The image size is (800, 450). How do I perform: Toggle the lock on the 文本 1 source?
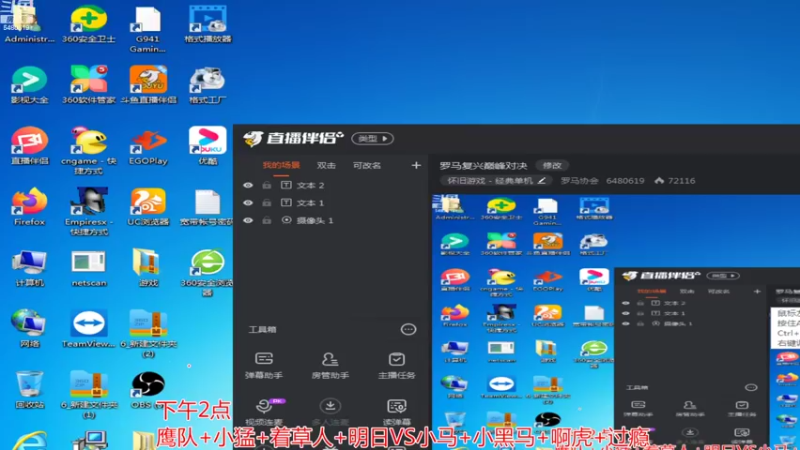click(x=267, y=203)
